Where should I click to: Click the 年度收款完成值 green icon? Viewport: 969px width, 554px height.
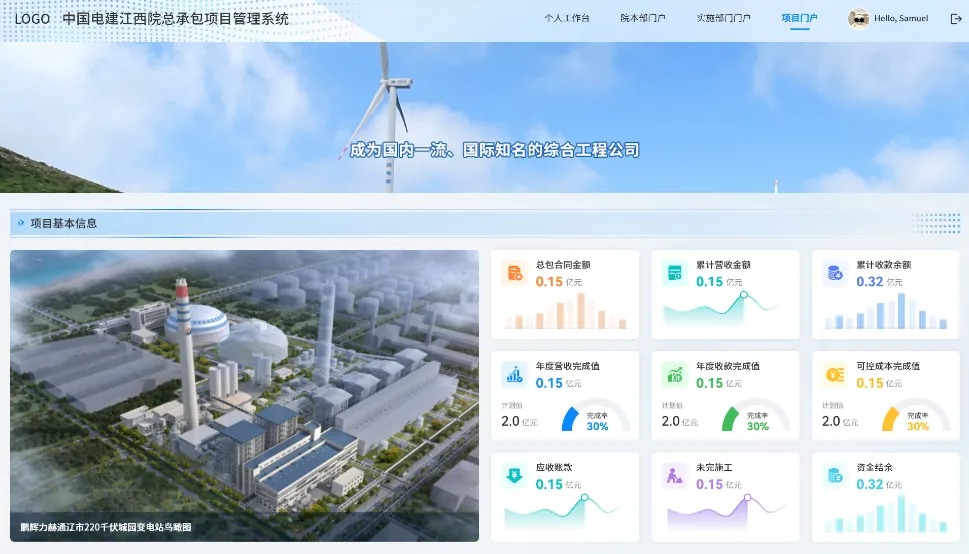(674, 374)
